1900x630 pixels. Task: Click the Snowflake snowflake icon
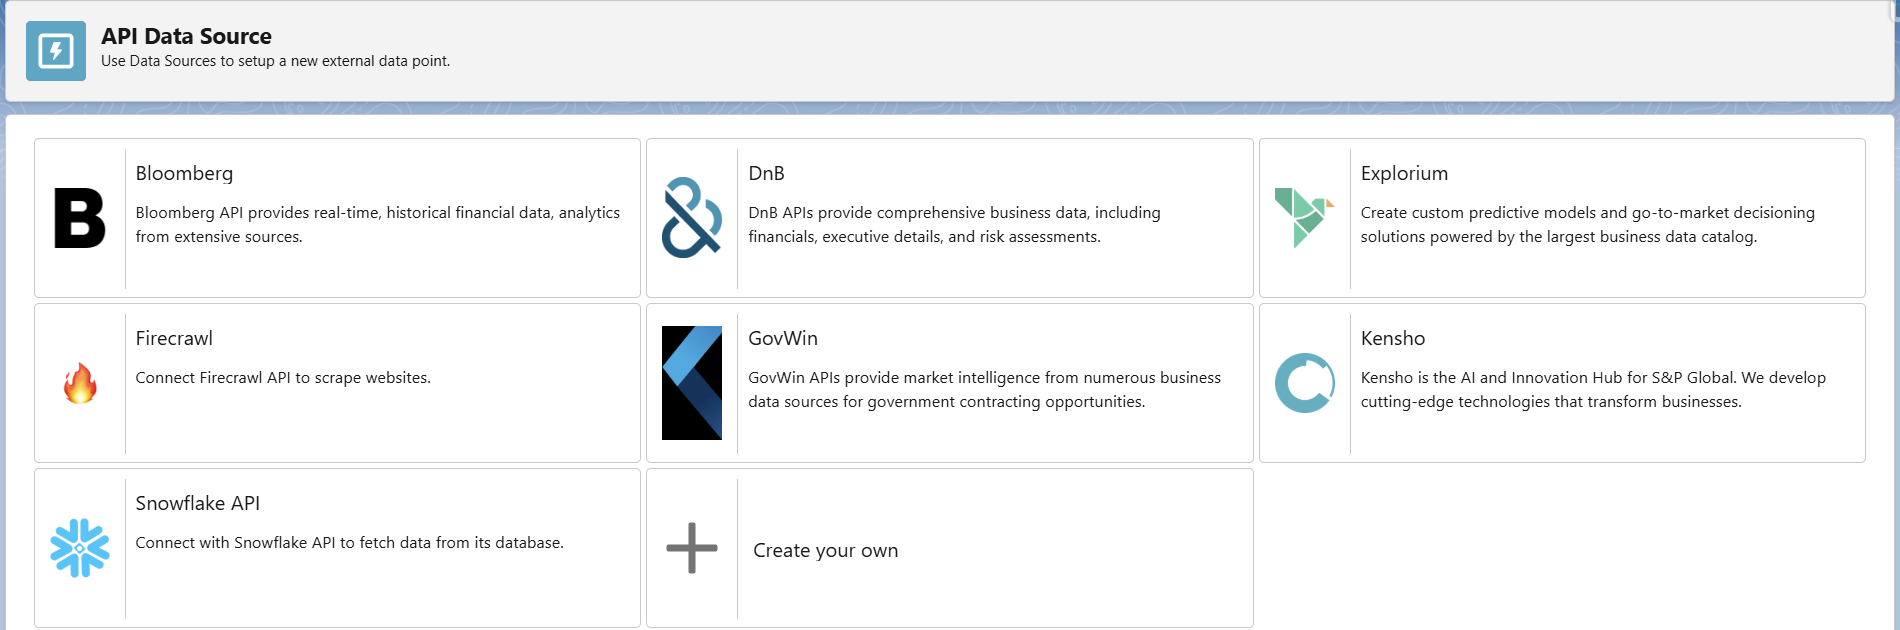(80, 548)
